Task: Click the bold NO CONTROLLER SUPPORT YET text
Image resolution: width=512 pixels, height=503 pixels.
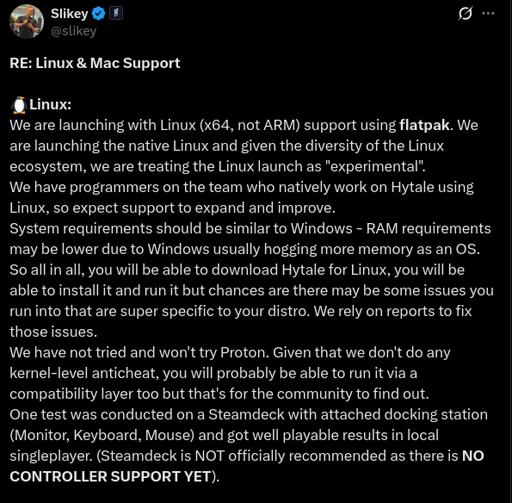Action: click(x=247, y=466)
